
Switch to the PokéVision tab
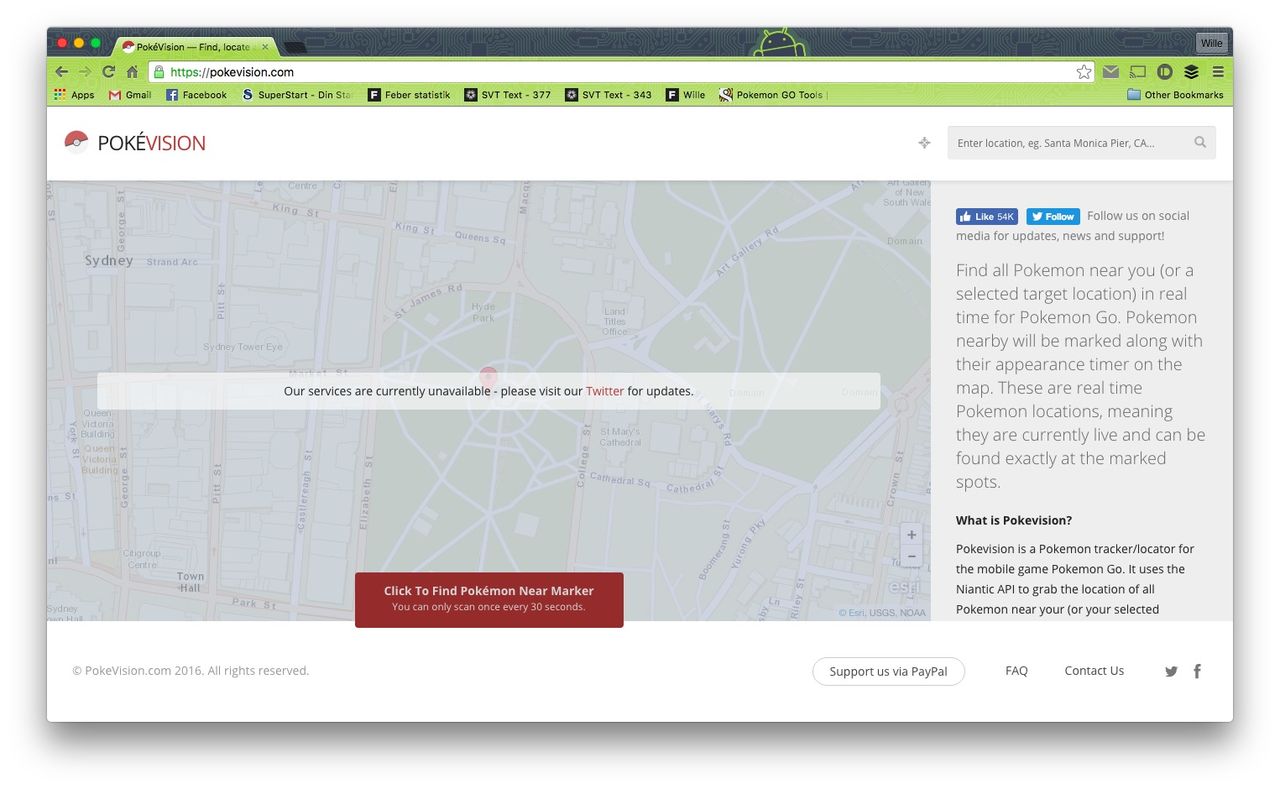194,46
